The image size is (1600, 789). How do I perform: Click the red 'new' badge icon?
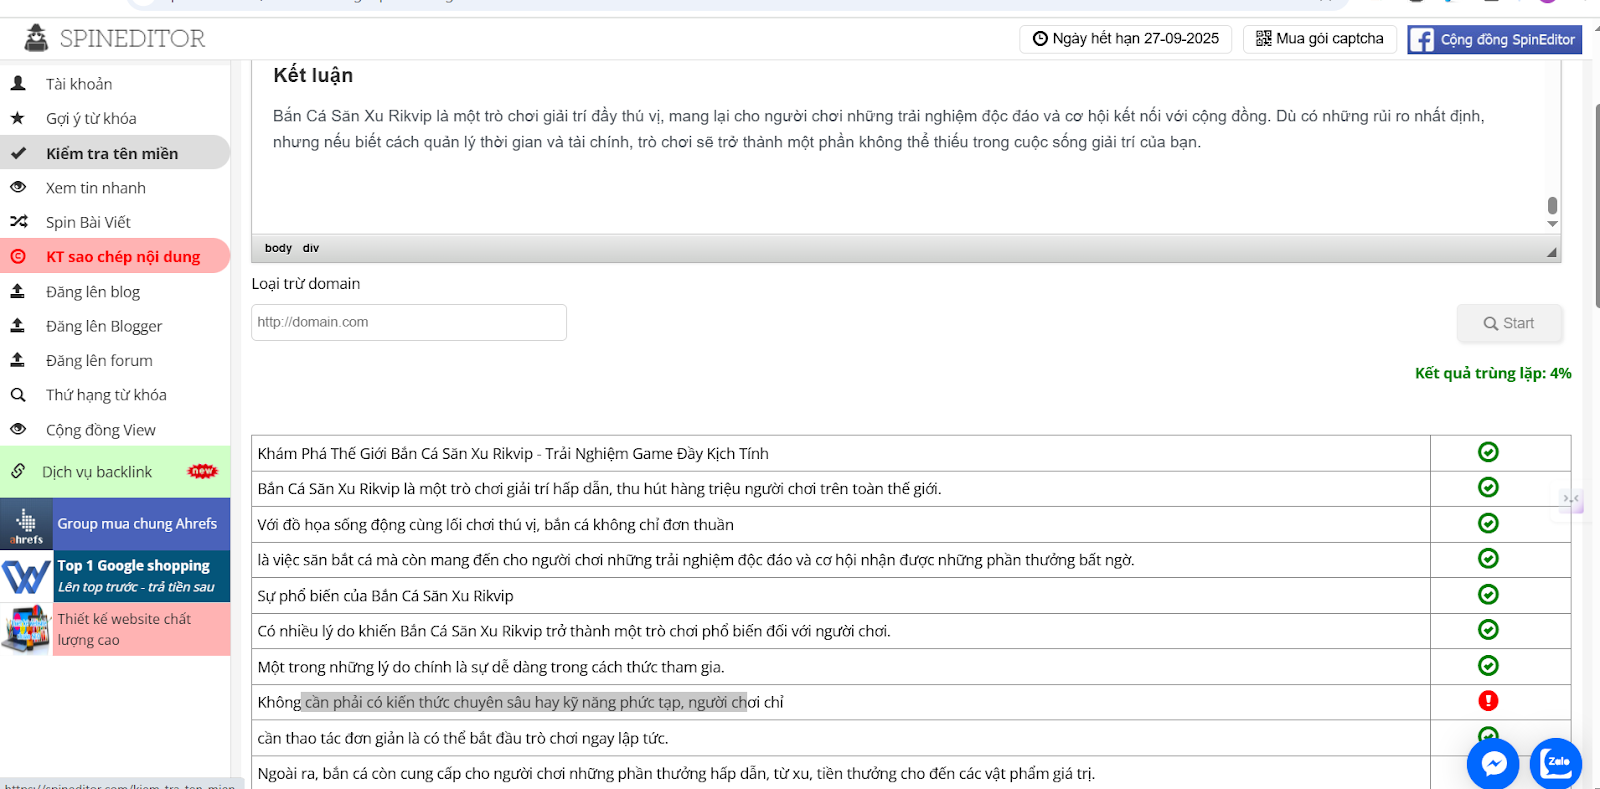point(202,471)
